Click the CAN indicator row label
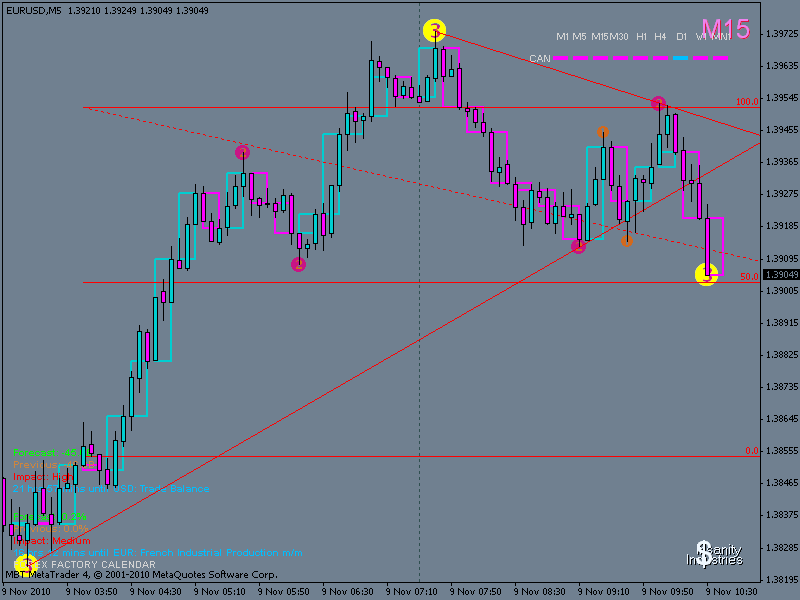The width and height of the screenshot is (800, 600). click(x=540, y=59)
